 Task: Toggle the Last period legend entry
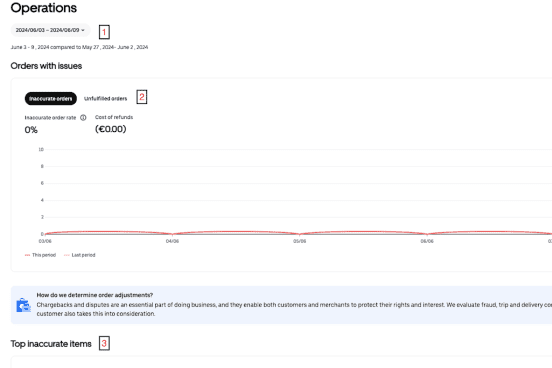click(80, 255)
